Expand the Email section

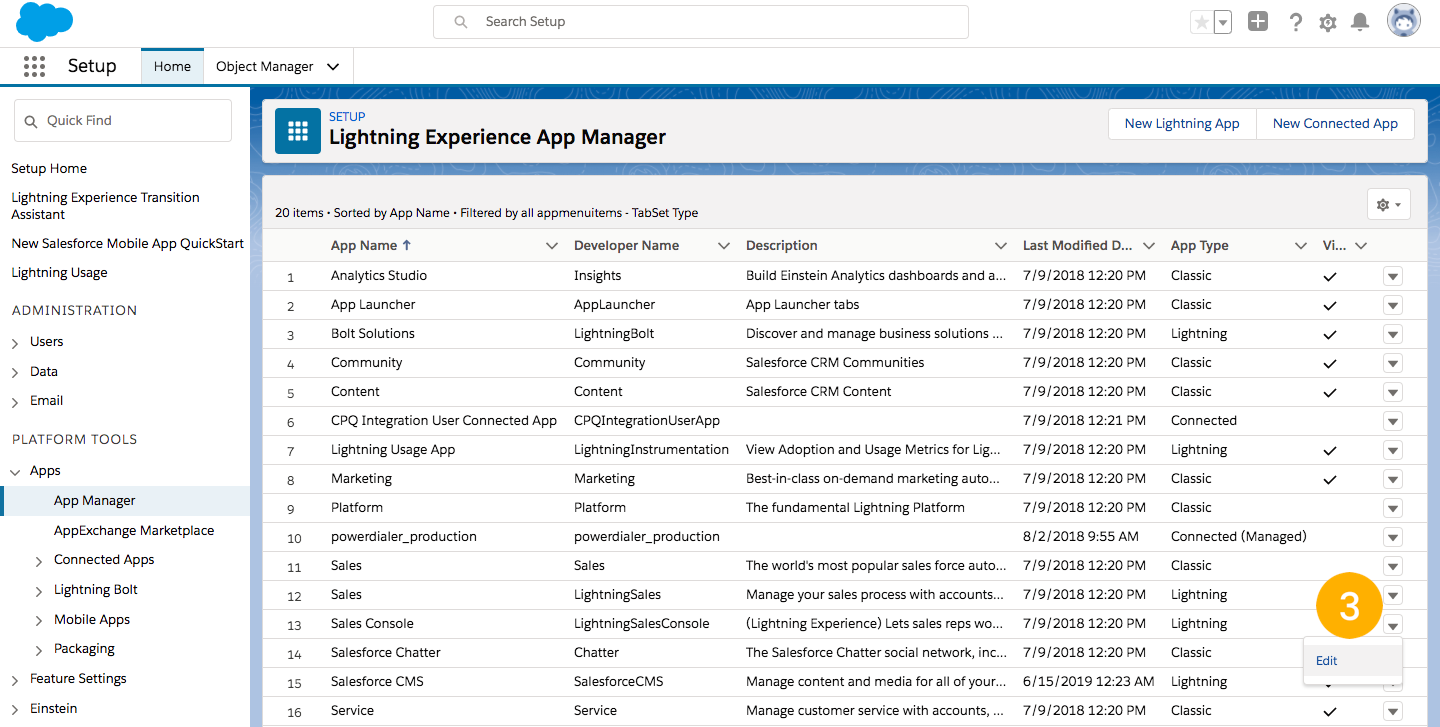tap(15, 402)
